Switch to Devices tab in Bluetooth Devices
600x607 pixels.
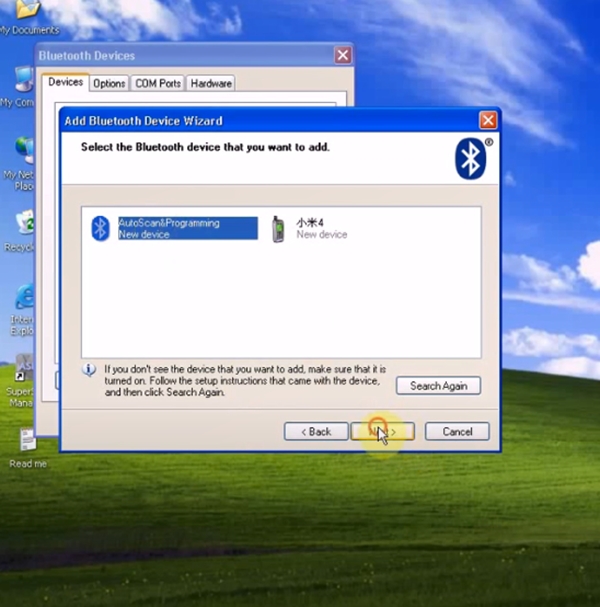[x=65, y=82]
